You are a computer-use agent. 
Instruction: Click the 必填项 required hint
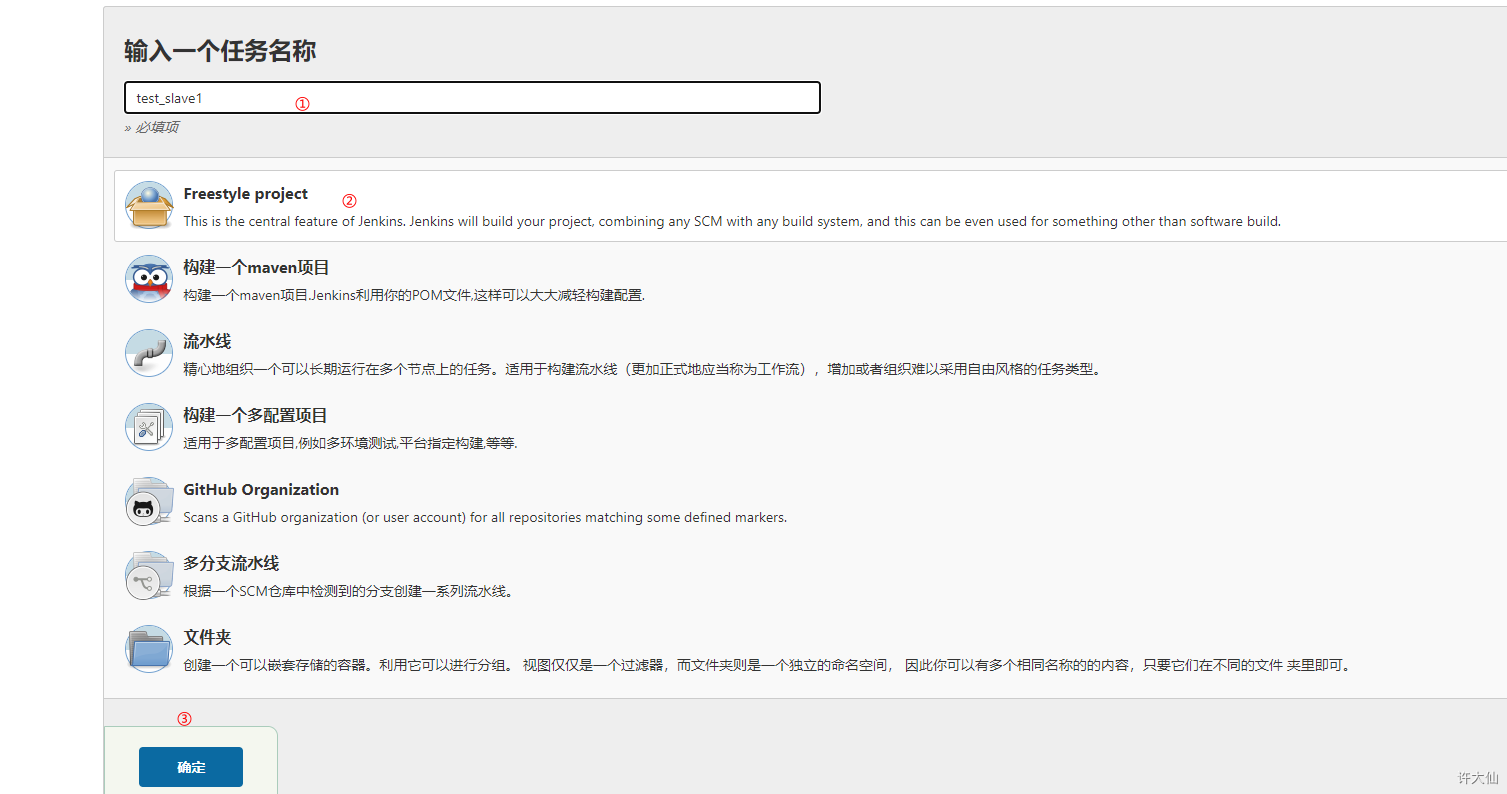[x=151, y=128]
